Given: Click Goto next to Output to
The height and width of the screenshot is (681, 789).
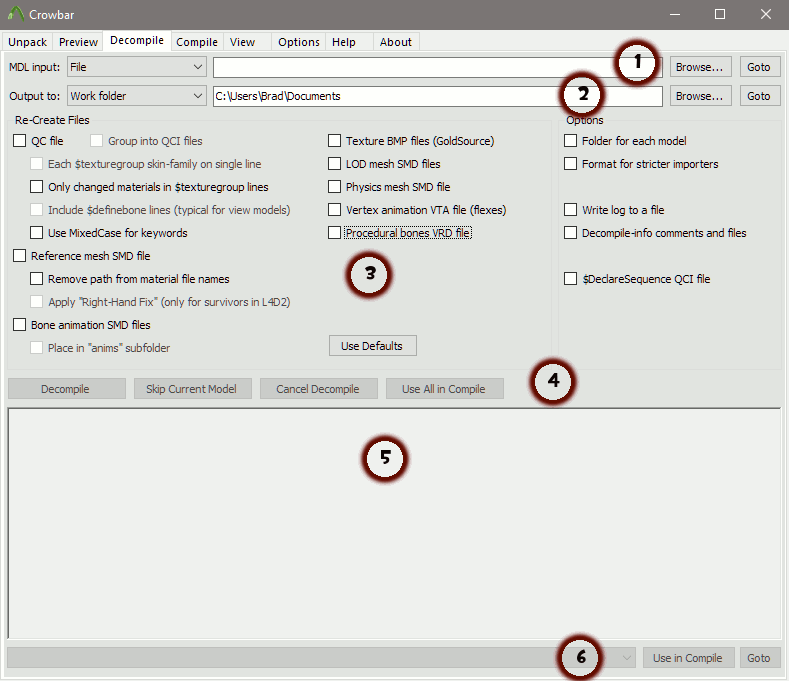Looking at the screenshot, I should click(759, 96).
